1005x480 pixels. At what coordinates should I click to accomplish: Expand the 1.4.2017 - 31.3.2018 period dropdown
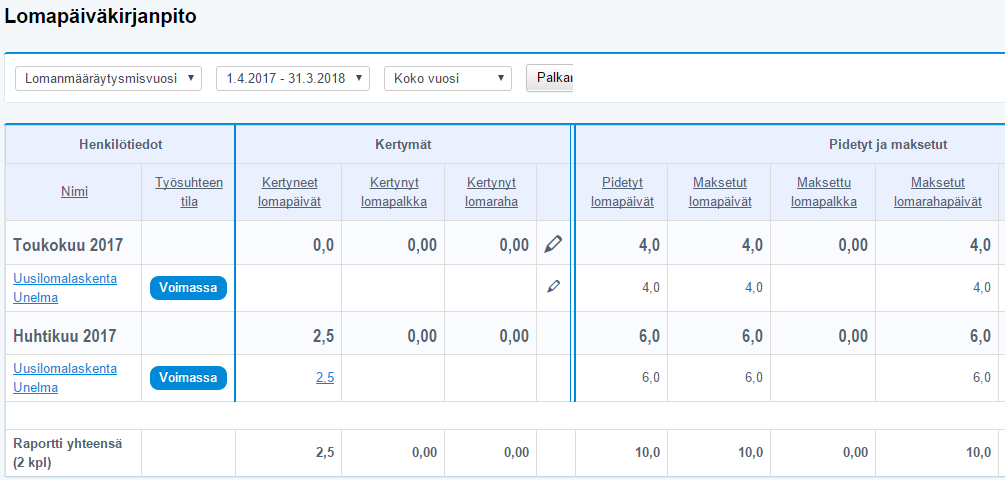tap(293, 78)
